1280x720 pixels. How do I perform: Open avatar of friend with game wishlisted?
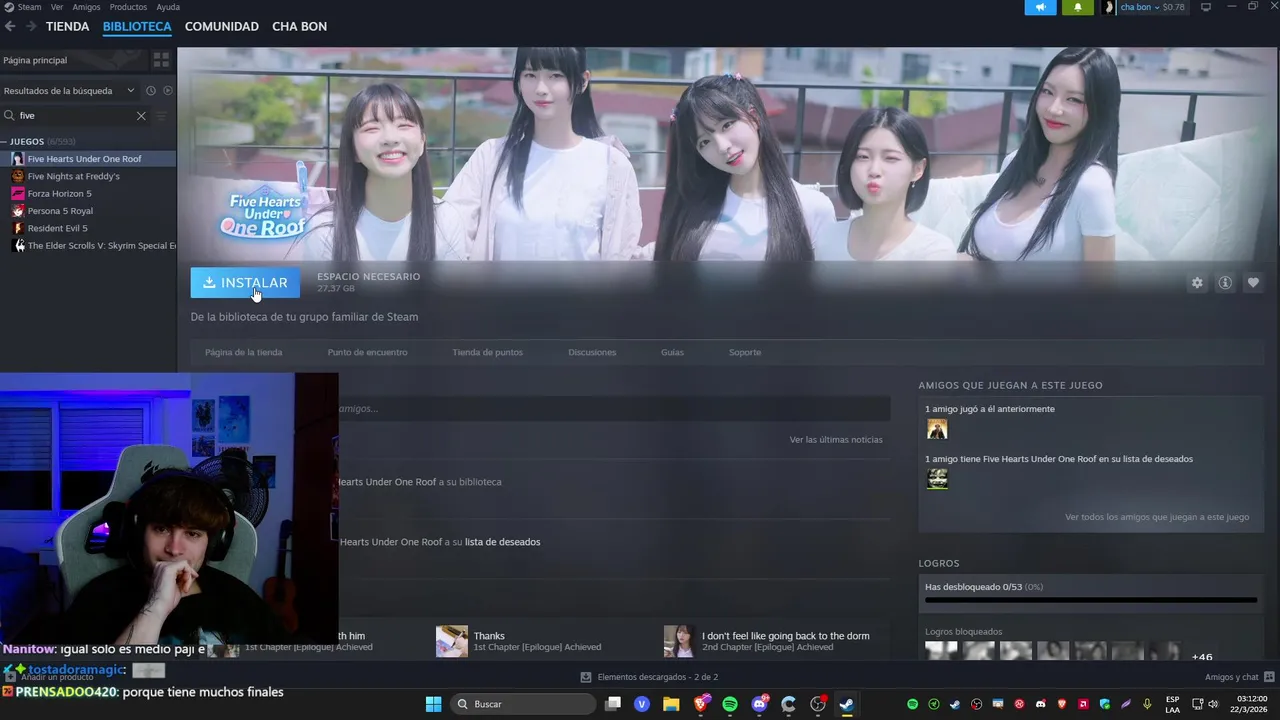pos(937,479)
